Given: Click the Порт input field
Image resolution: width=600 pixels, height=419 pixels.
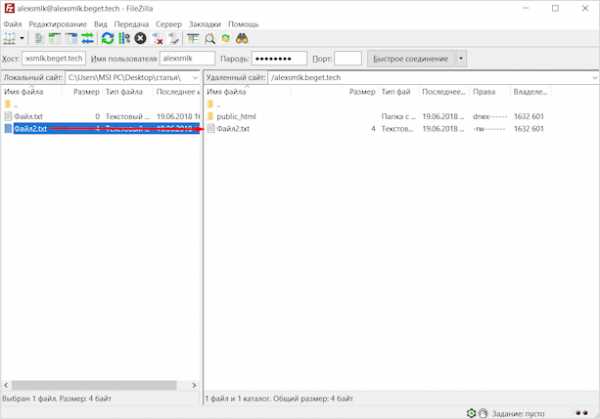Looking at the screenshot, I should [x=347, y=59].
